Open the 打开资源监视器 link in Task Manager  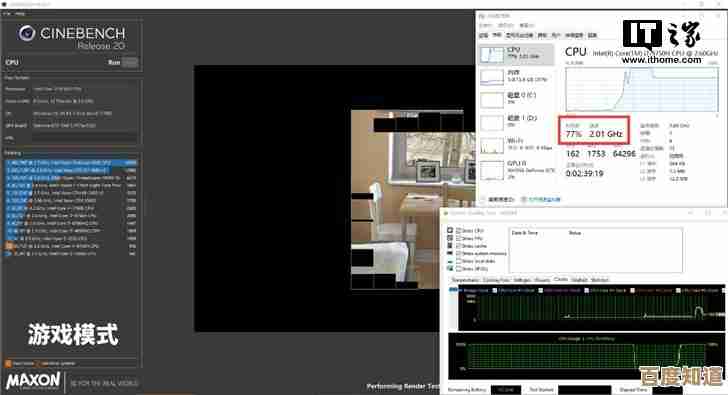544,200
